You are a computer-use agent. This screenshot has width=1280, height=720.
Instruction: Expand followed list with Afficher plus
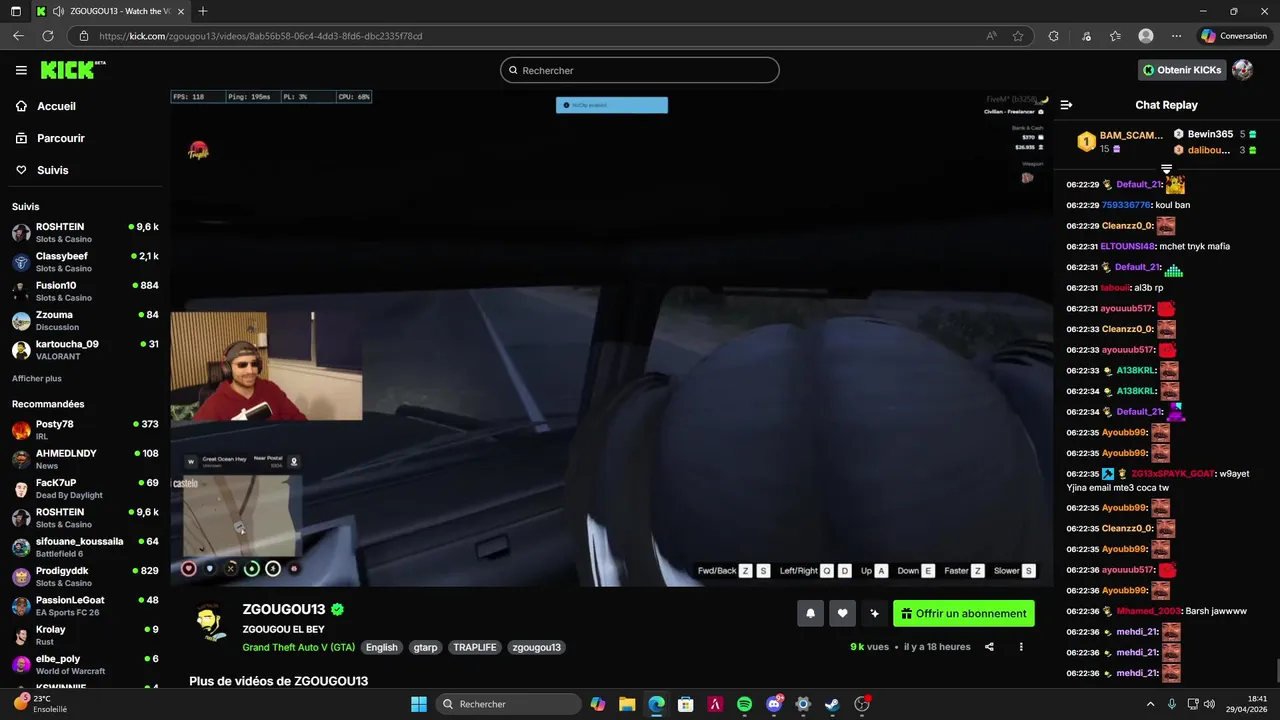[36, 379]
